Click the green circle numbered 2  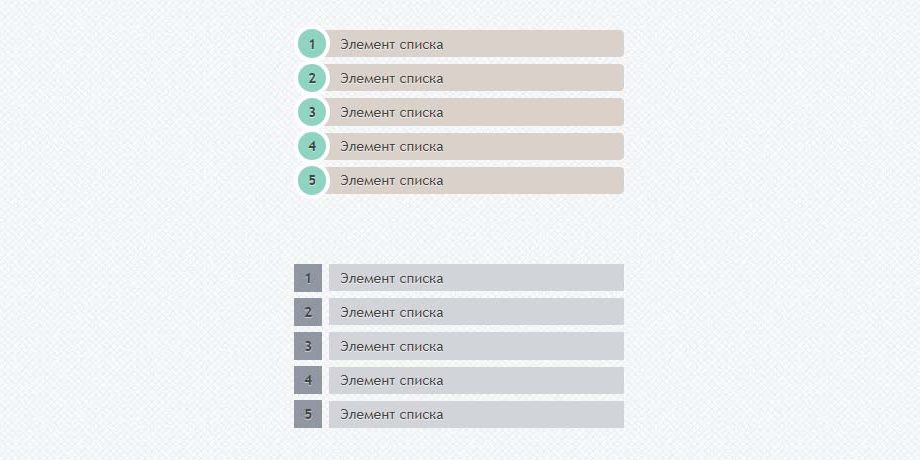click(x=312, y=78)
